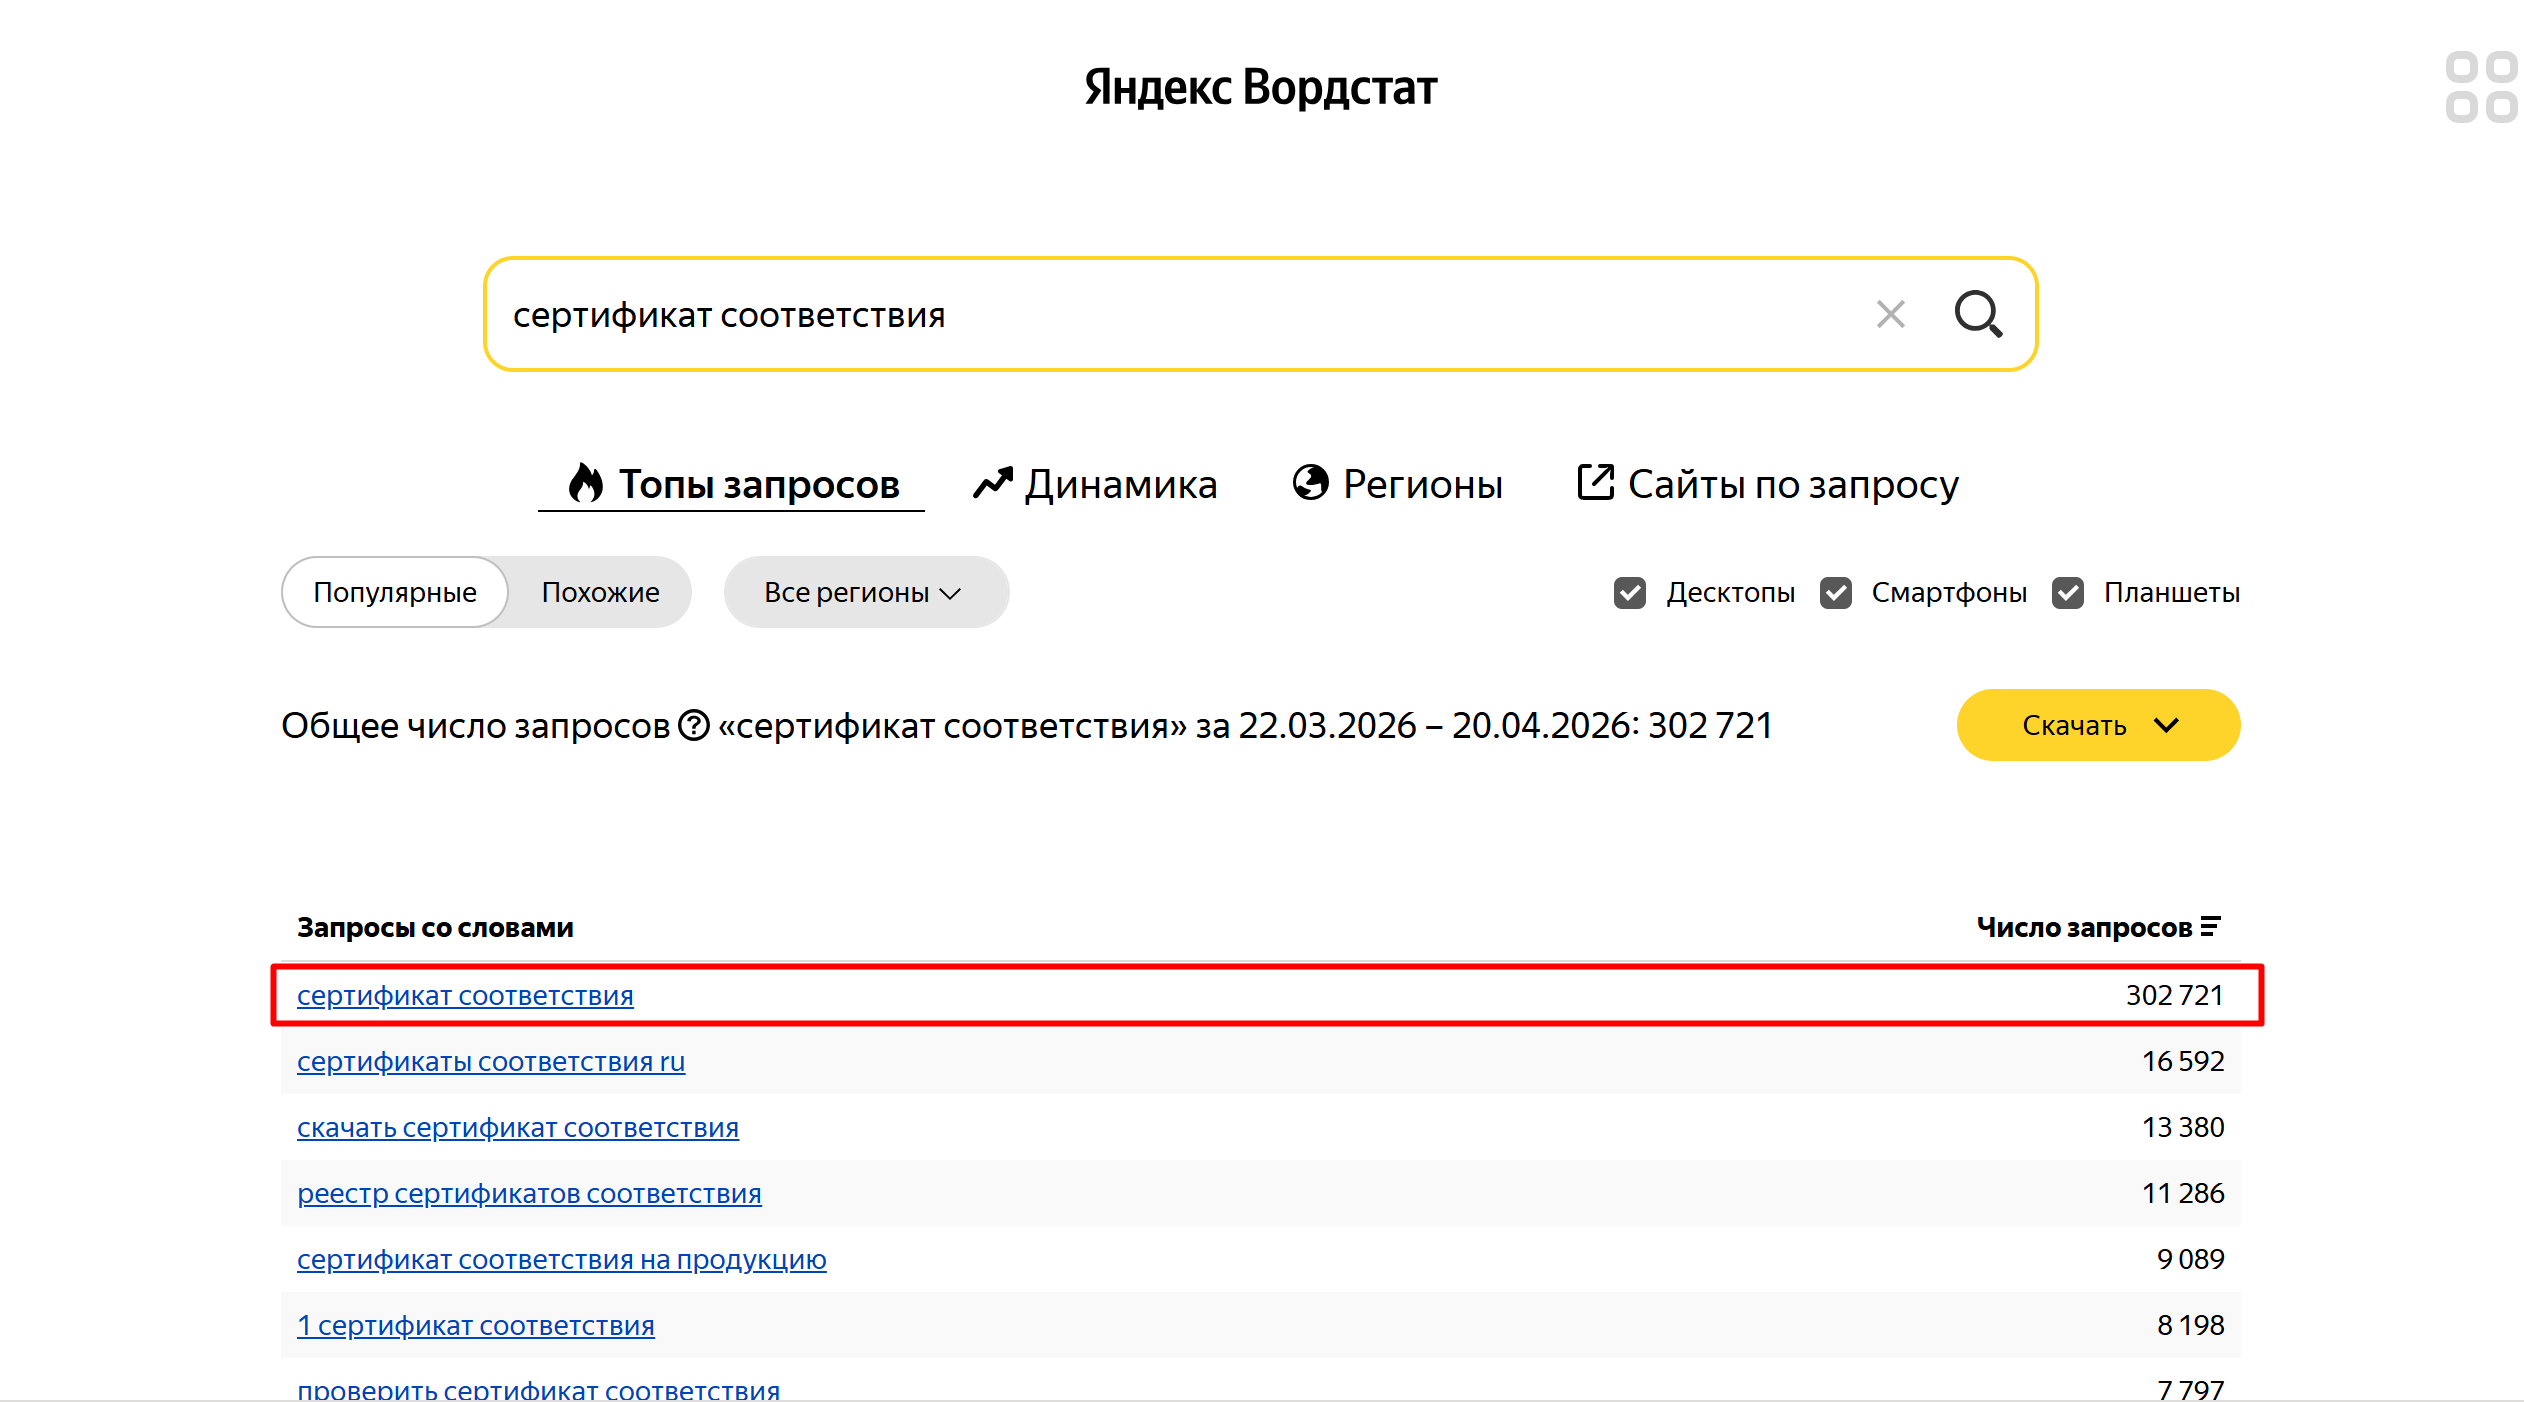Click the 9 089 count value

[2190, 1259]
